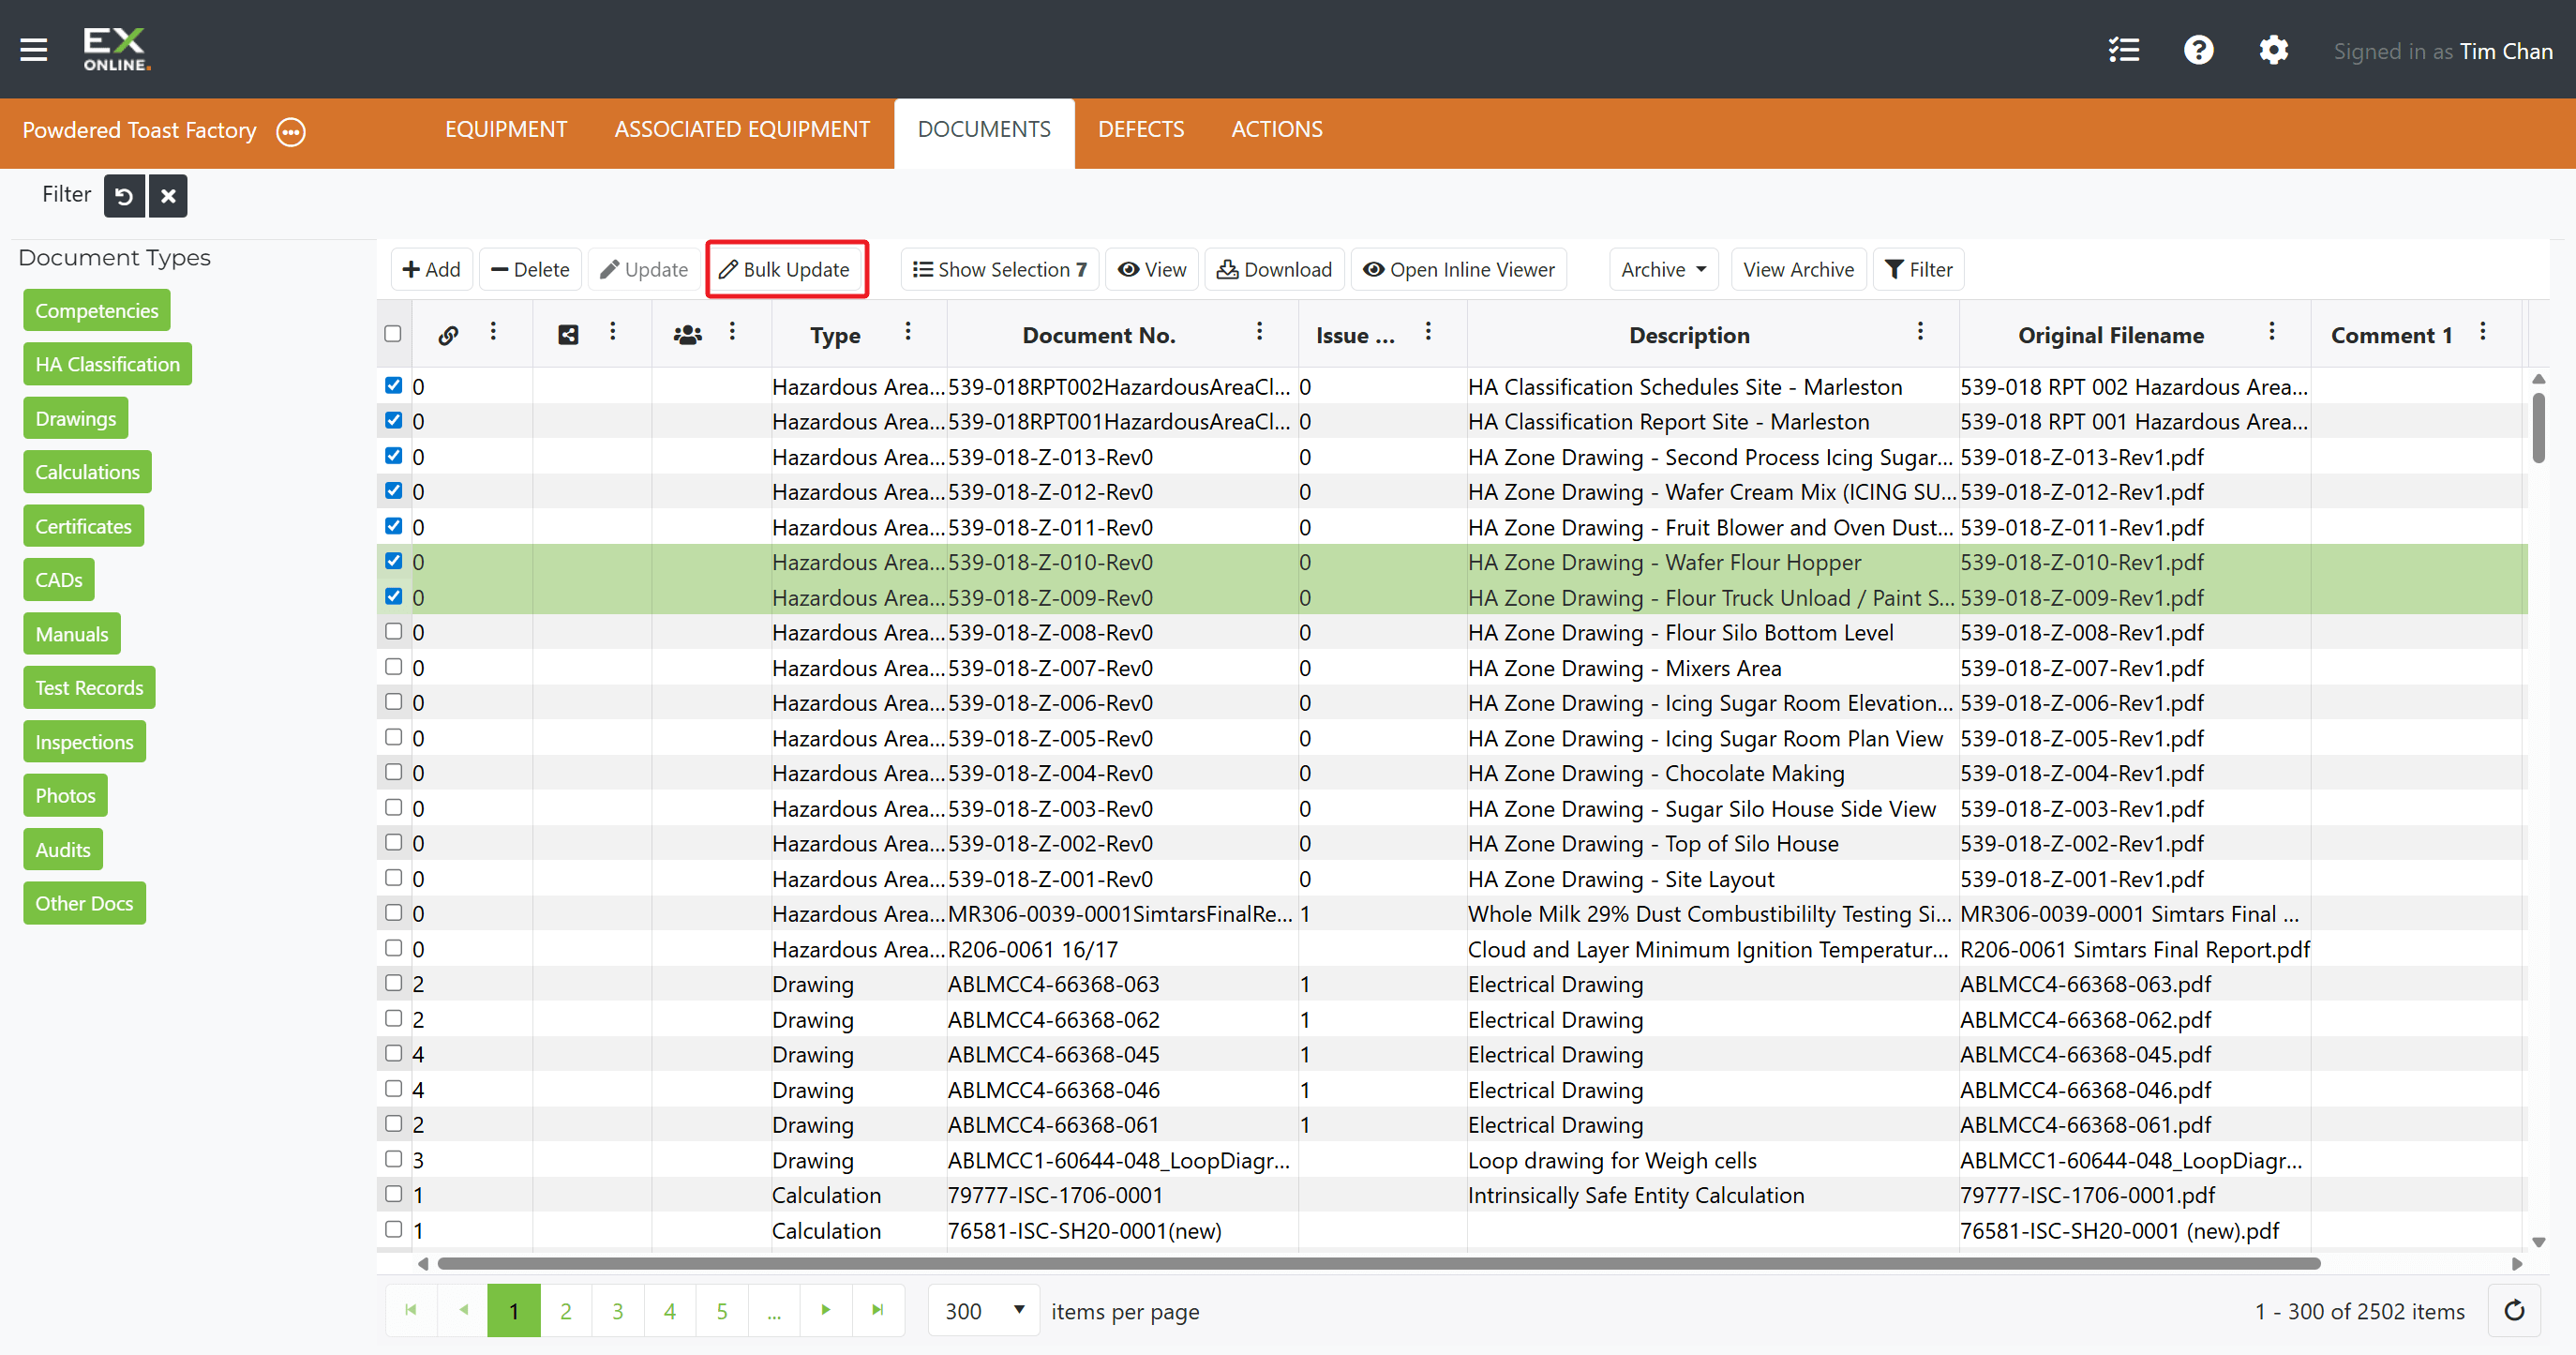Open the task checklist icon in header
2576x1355 pixels.
[2123, 50]
